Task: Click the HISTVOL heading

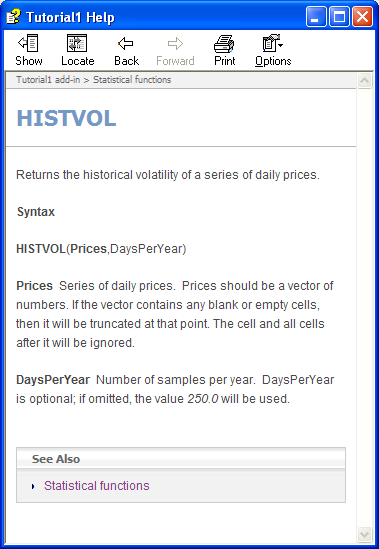Action: [x=67, y=118]
